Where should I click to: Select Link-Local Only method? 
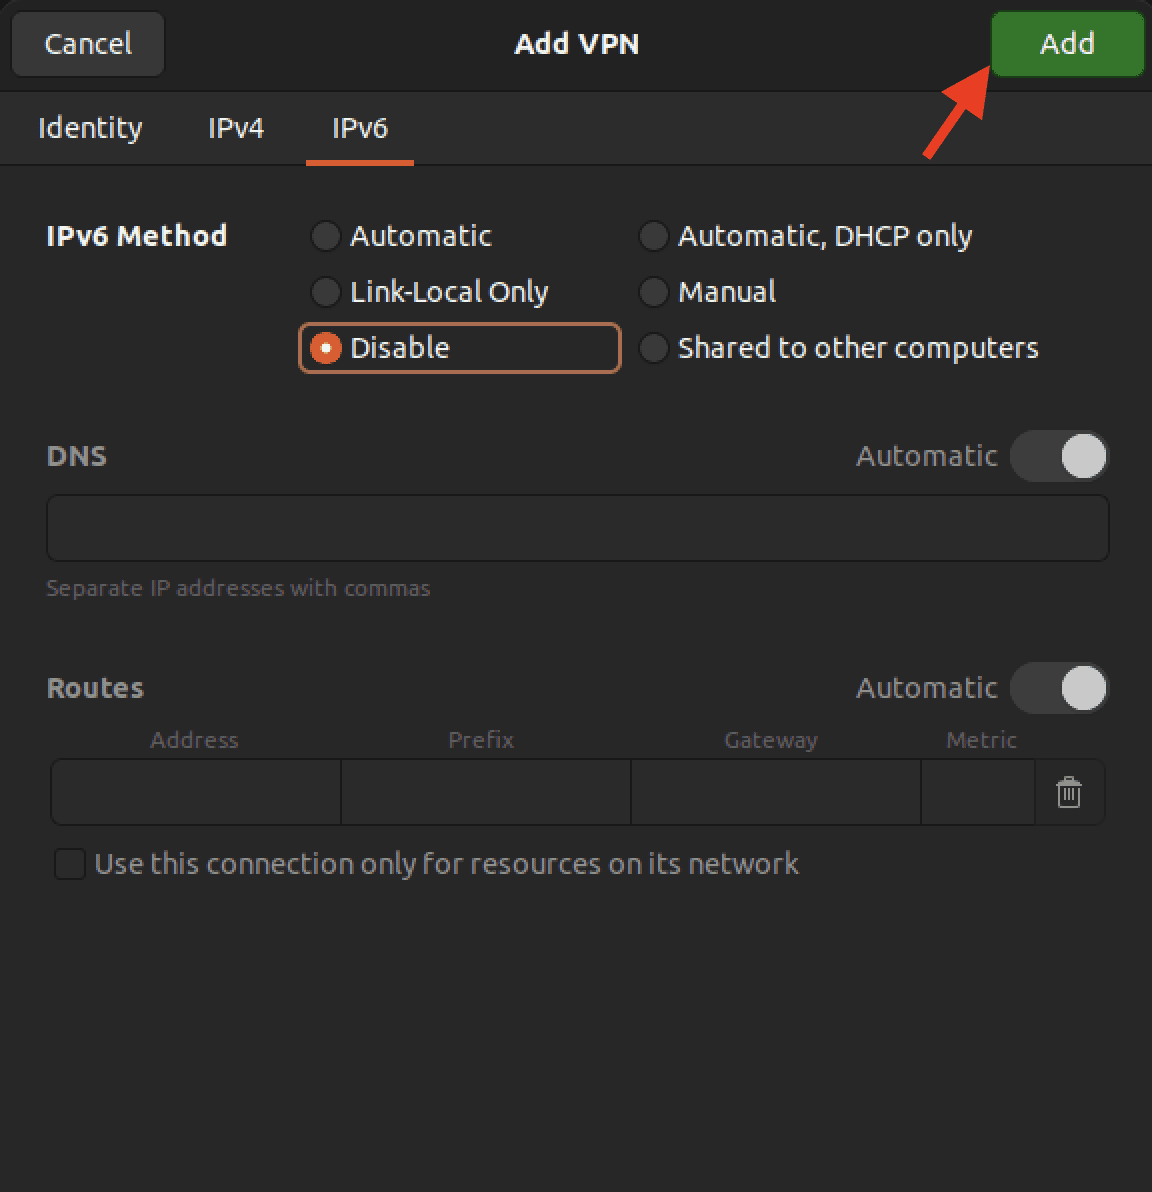click(325, 292)
